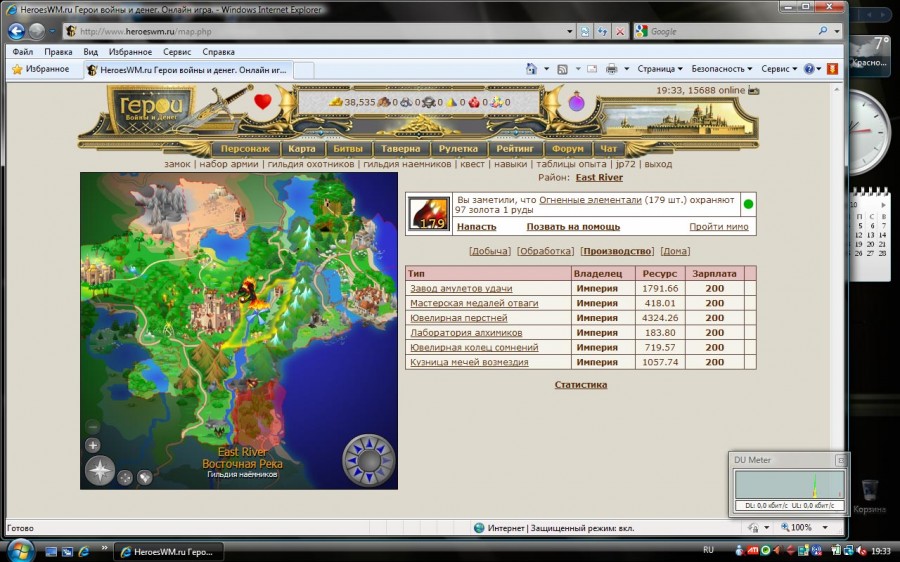The image size is (900, 562).
Task: Click the RSS feeds icon in toolbar
Action: point(562,69)
